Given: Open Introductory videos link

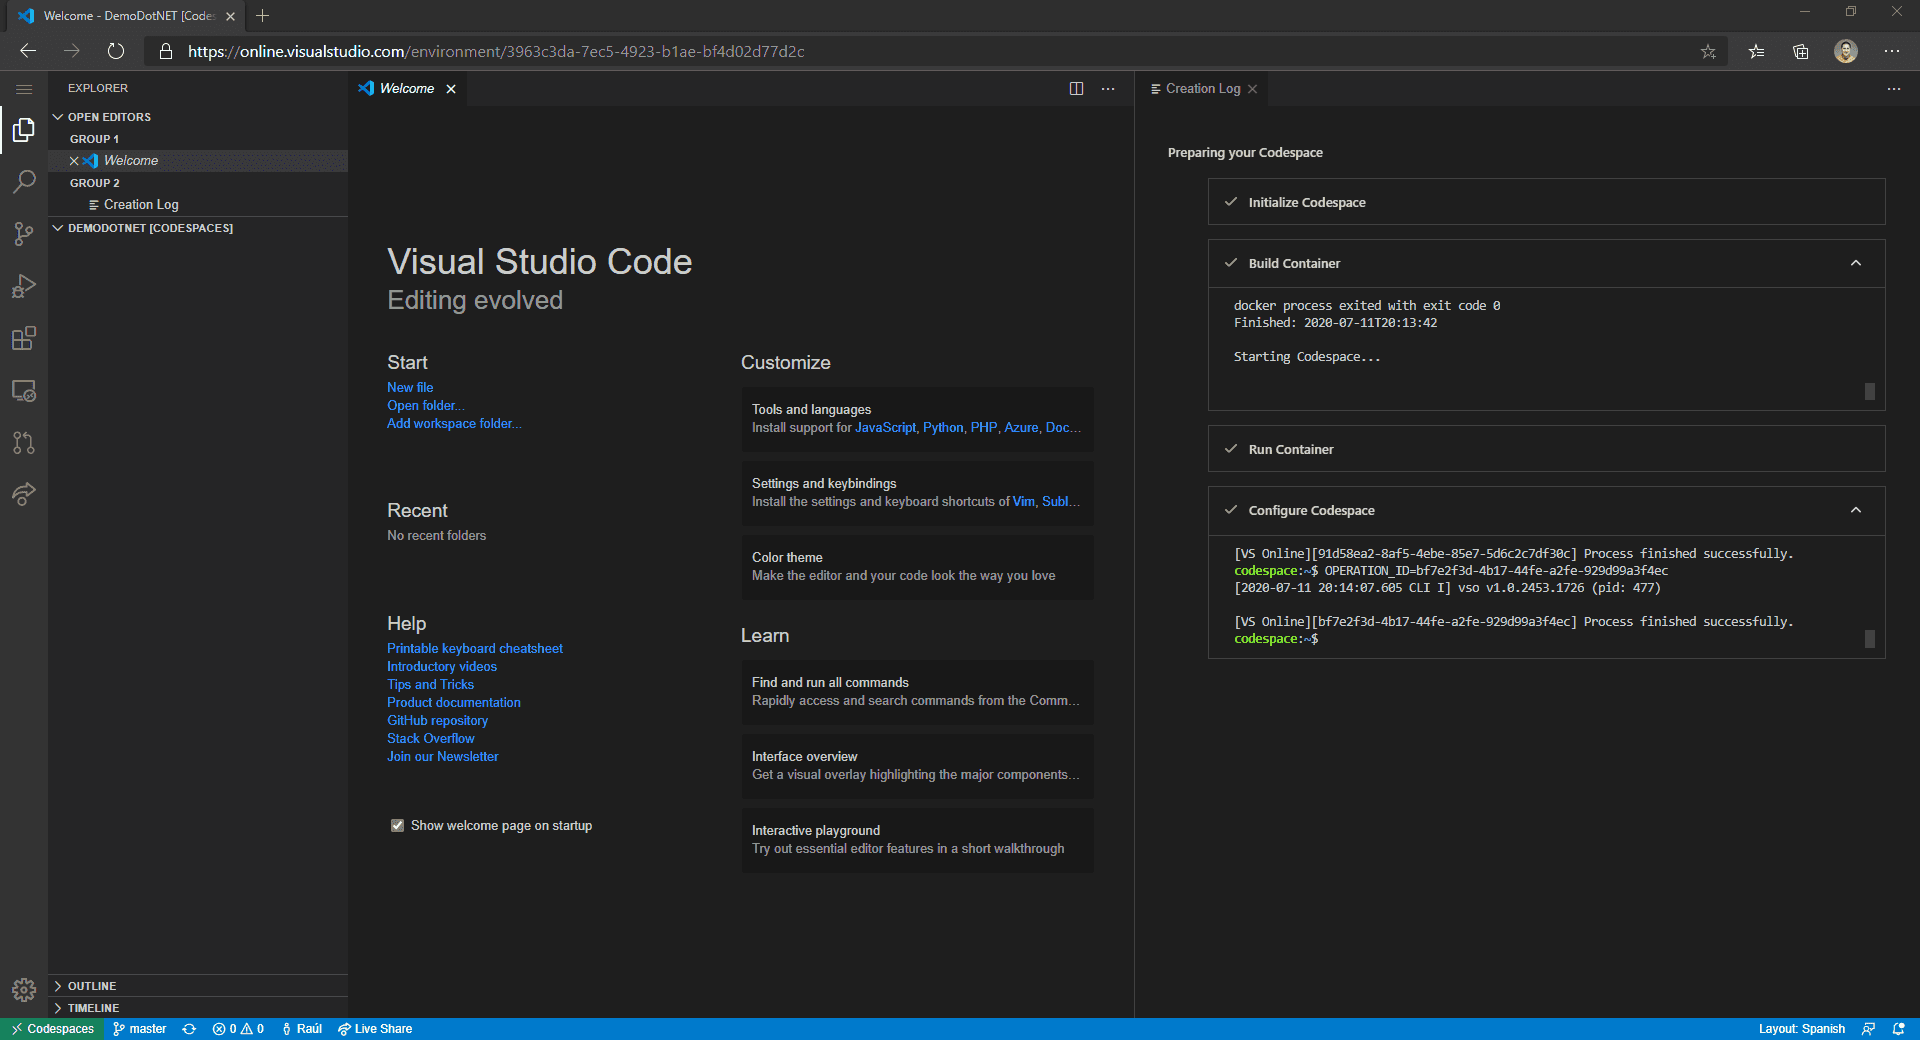Looking at the screenshot, I should (442, 667).
